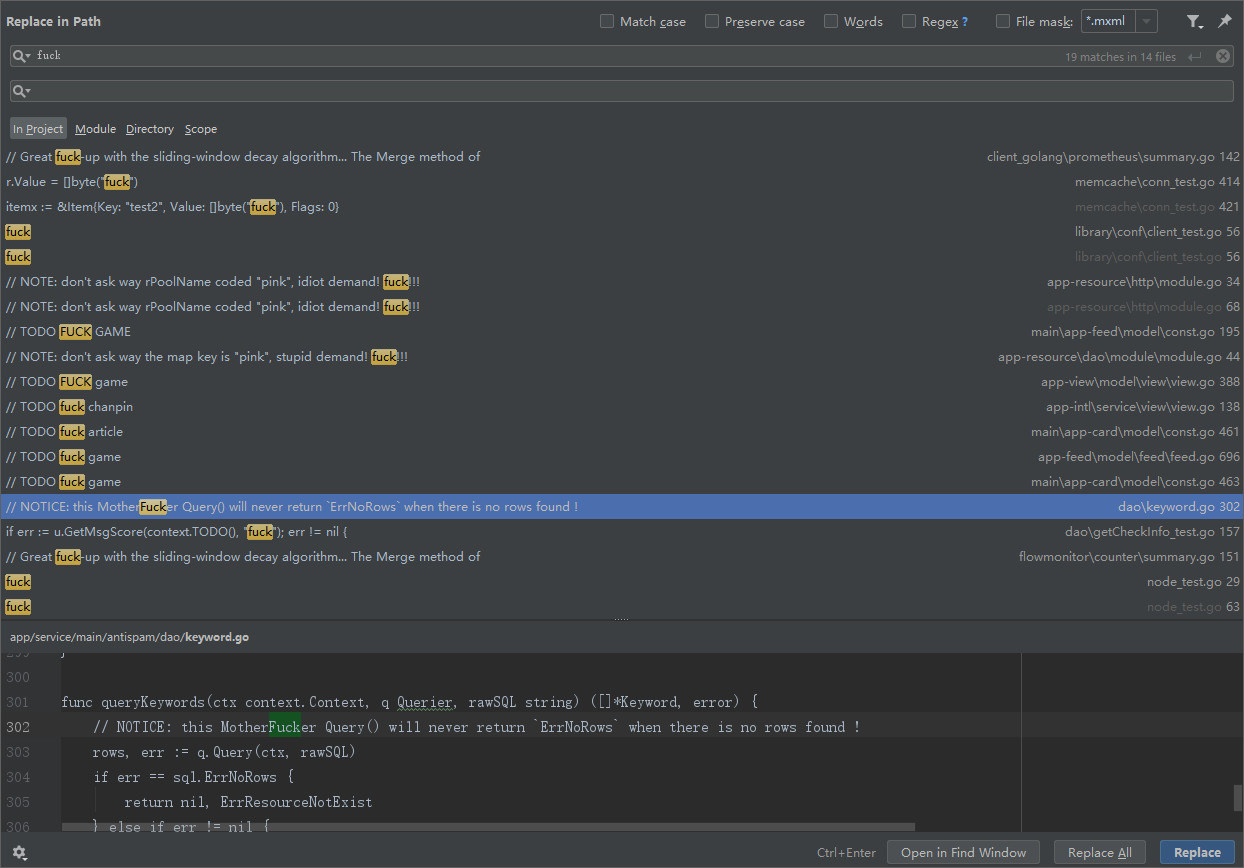Select the TODO chanpin result in app-intl view.go
This screenshot has width=1244, height=868.
(622, 407)
